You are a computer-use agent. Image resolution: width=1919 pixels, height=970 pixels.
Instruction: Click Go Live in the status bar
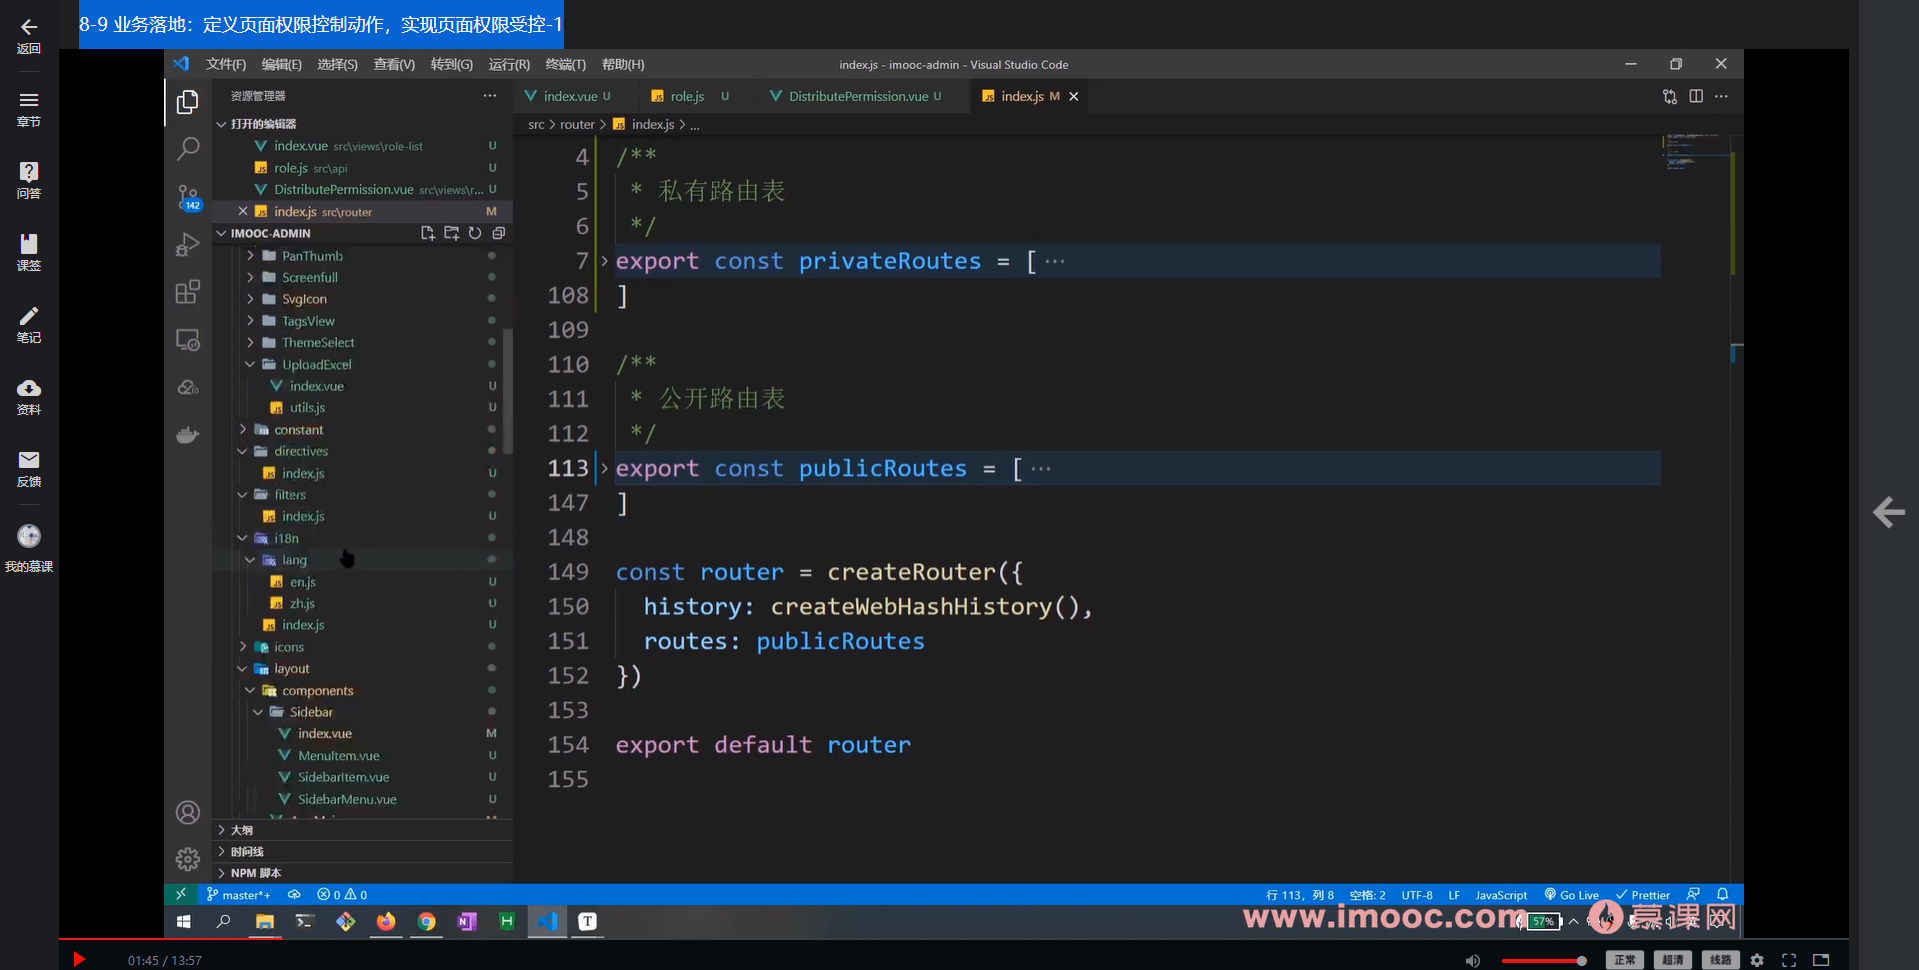[1572, 895]
